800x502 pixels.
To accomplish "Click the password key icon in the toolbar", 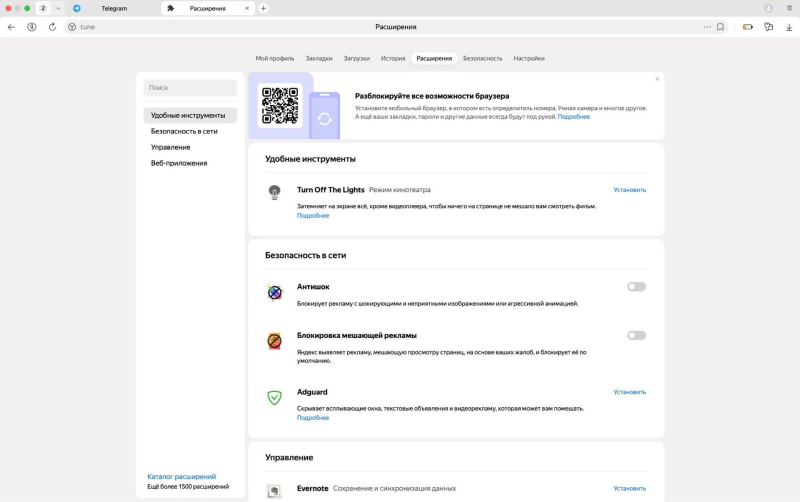I will tap(768, 27).
